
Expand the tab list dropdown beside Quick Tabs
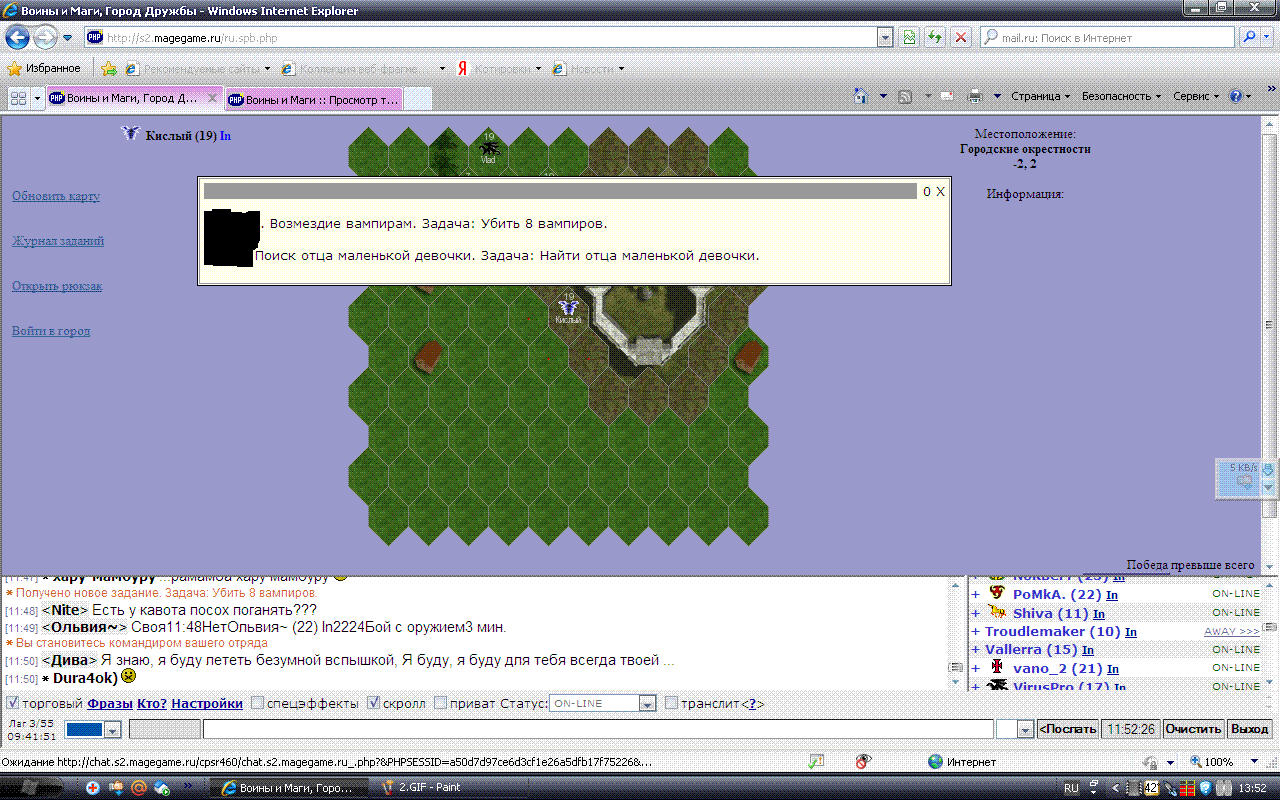pyautogui.click(x=38, y=98)
